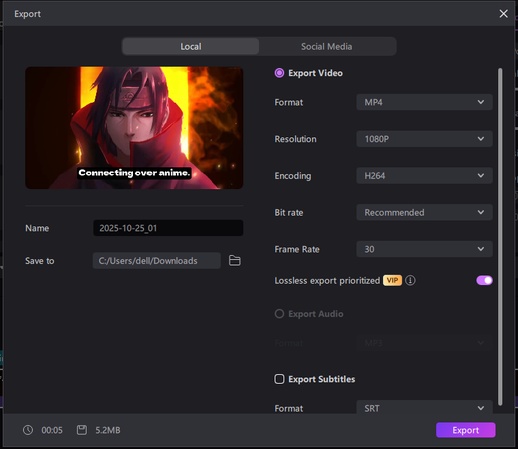Open the subtitles Format dropdown showing SRT
The height and width of the screenshot is (449, 518).
[424, 408]
